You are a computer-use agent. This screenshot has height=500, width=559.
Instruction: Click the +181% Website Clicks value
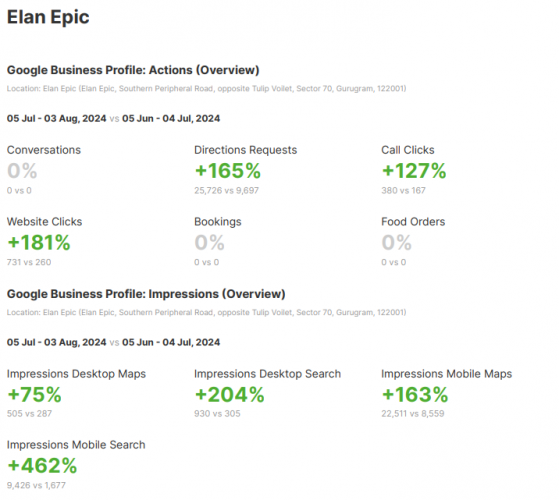pos(39,243)
